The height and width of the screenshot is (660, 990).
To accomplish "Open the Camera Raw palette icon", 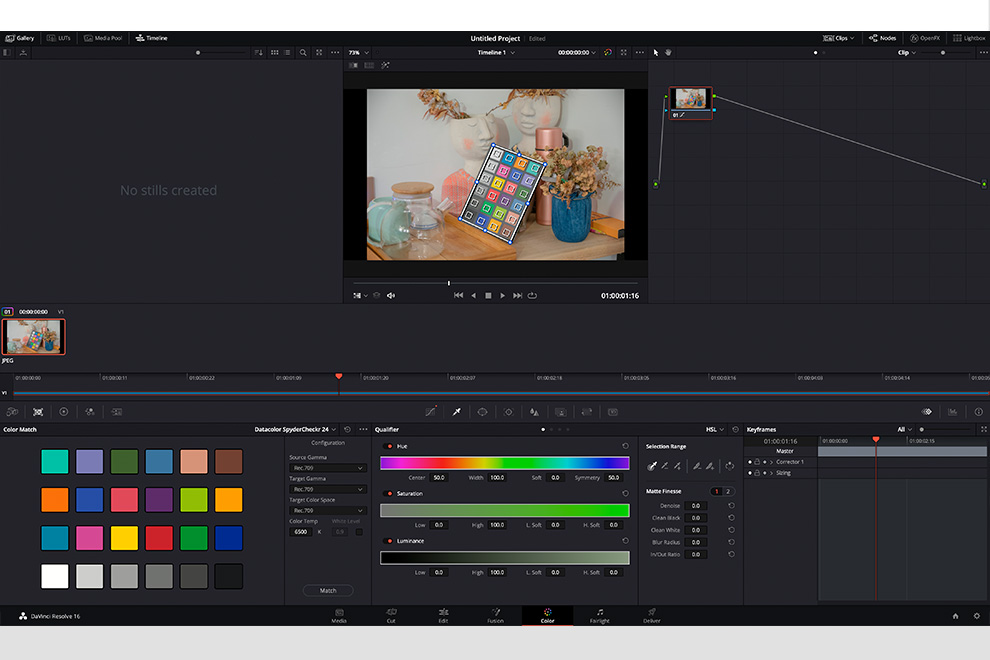I will click(12, 412).
